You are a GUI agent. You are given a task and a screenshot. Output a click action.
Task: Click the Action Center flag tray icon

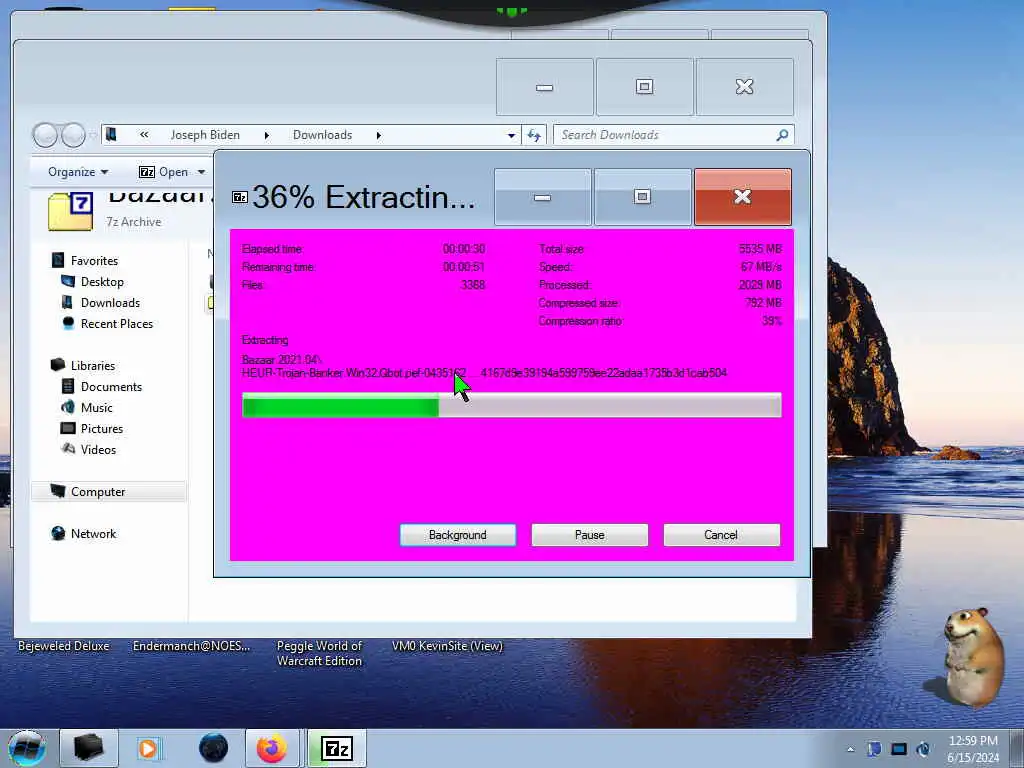pos(874,749)
